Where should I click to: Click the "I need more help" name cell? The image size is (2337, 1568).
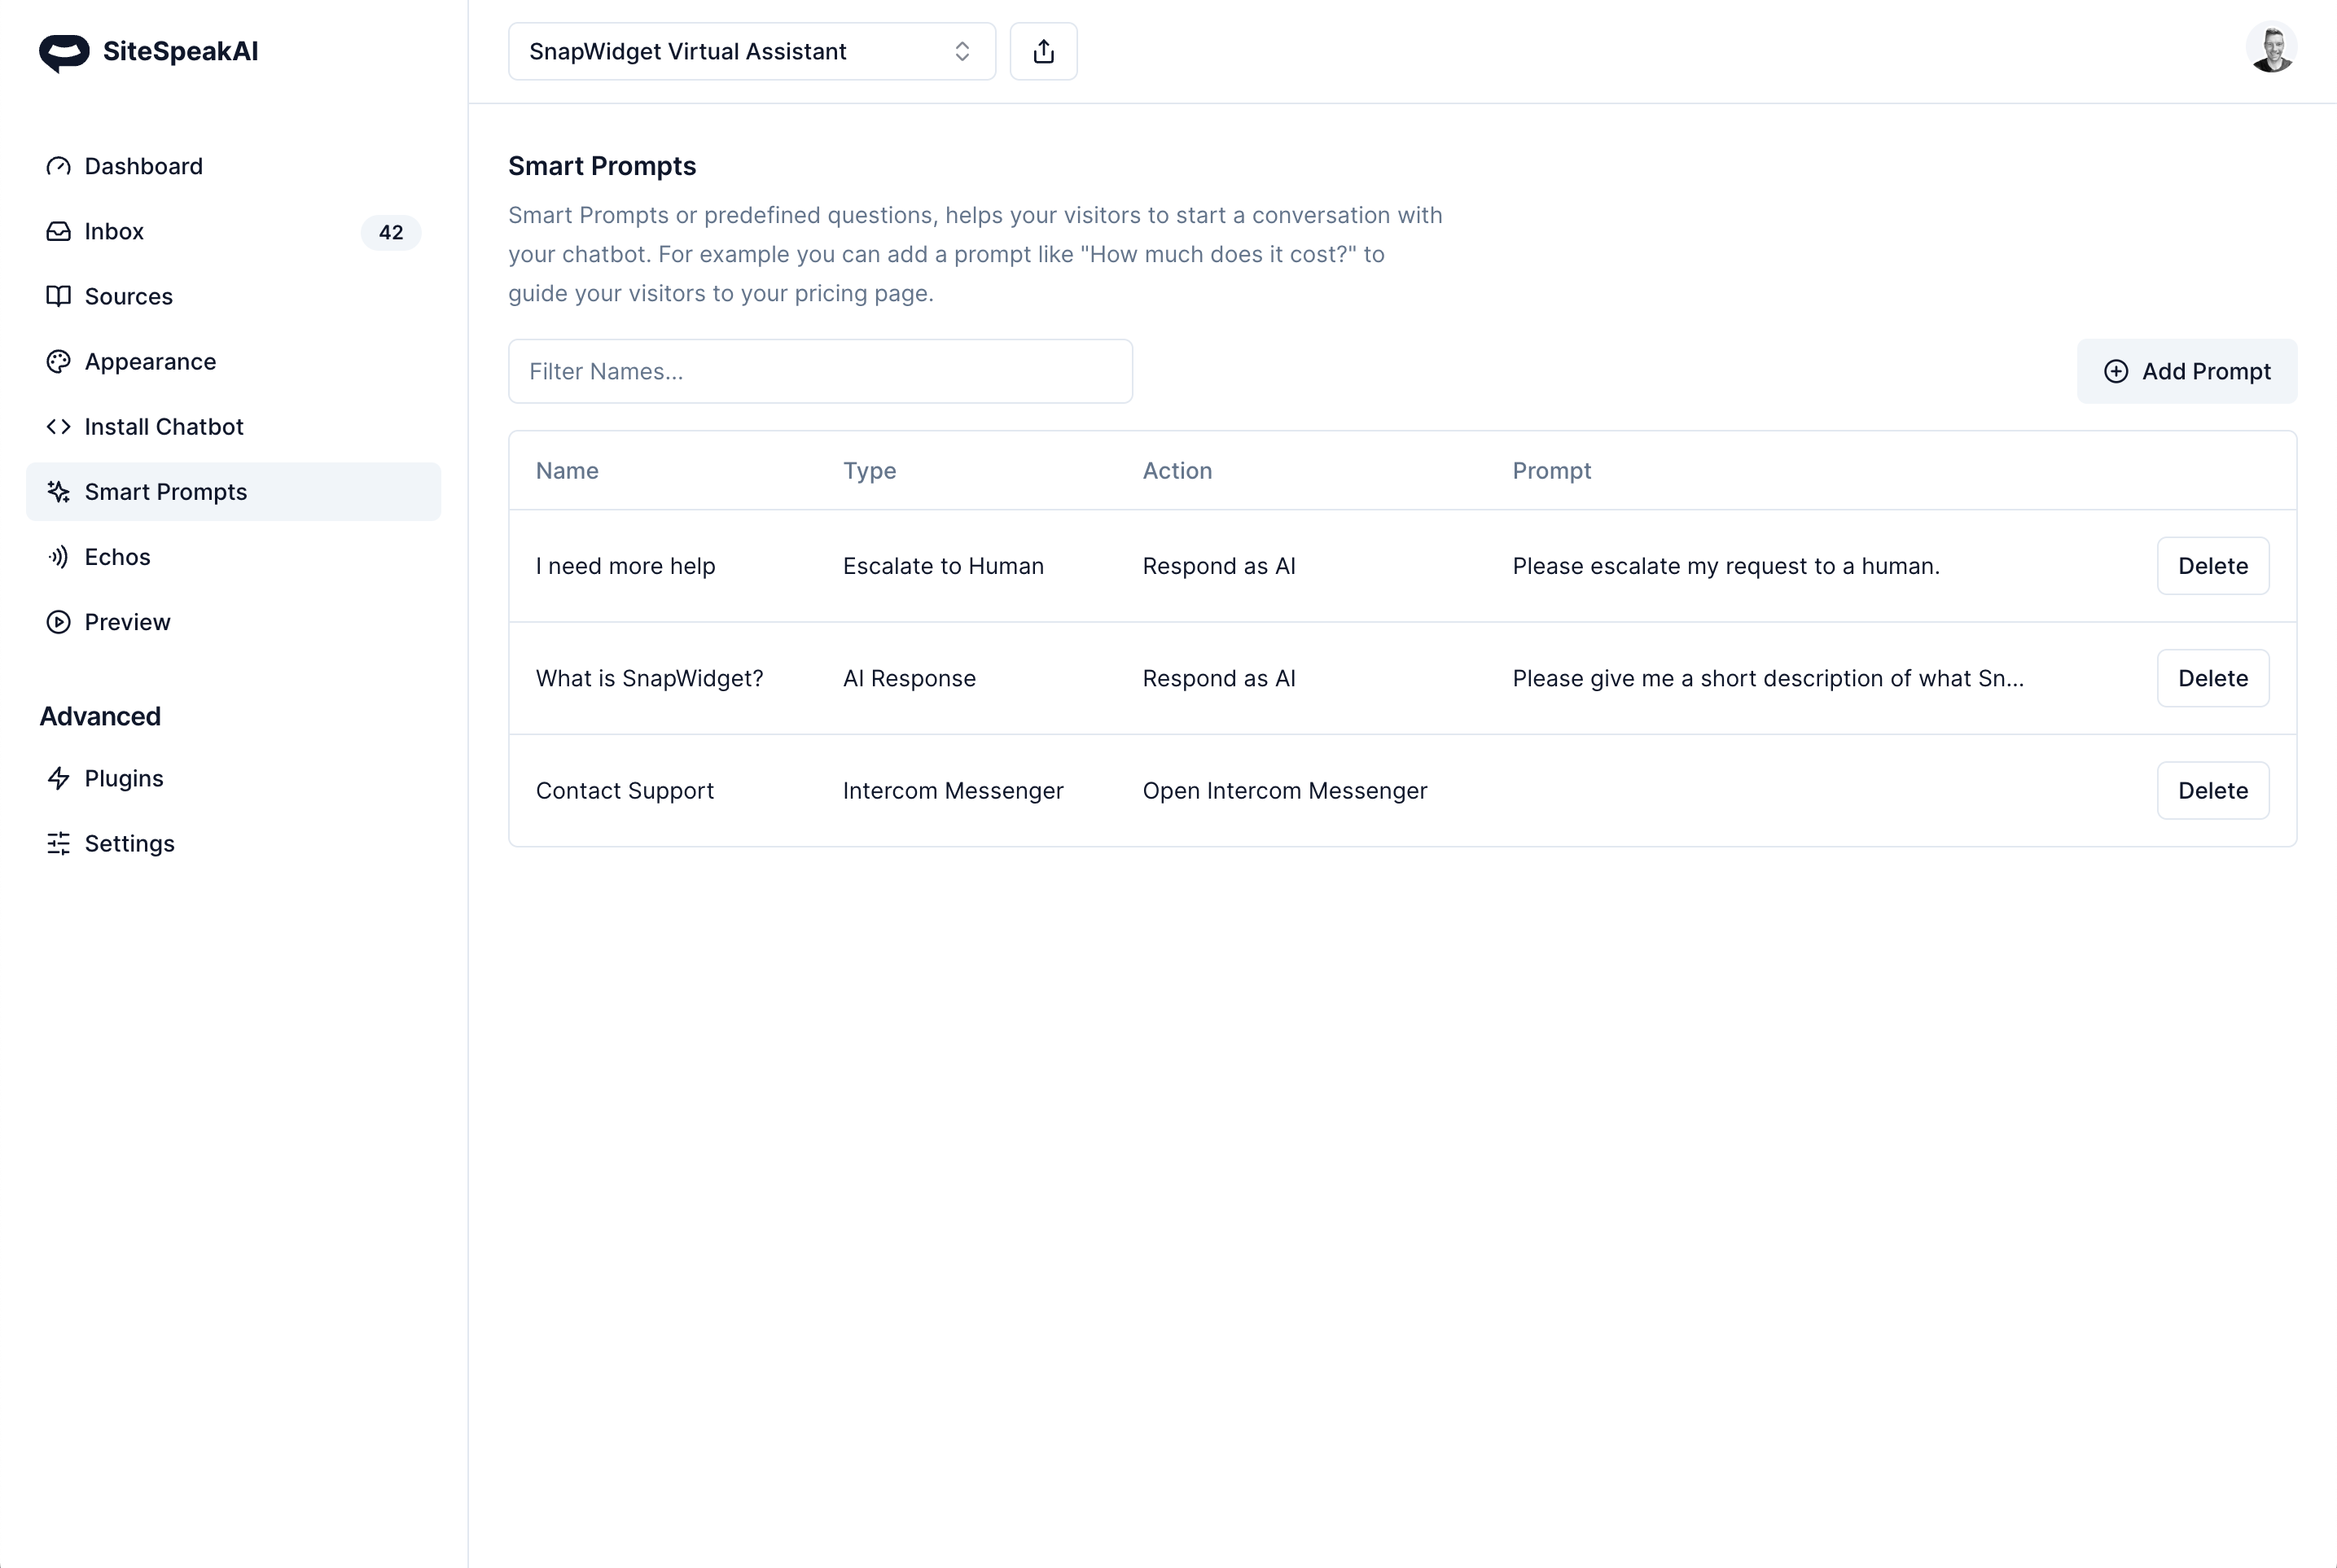(626, 566)
